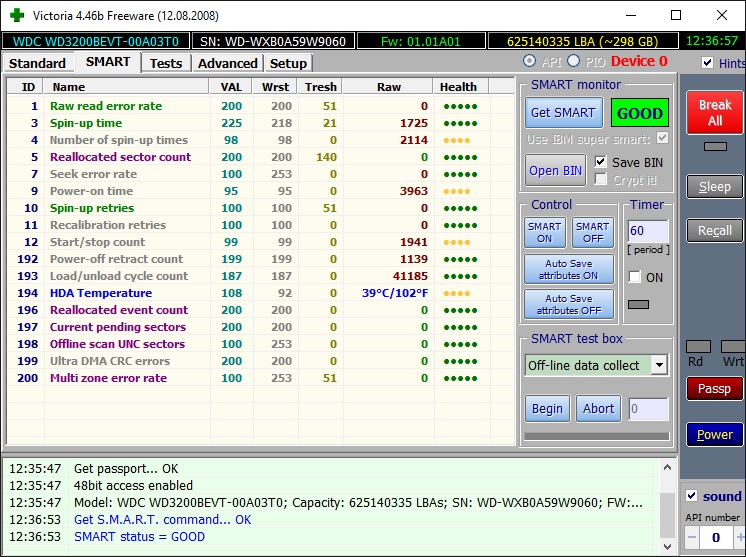Switch to the Standard tab
This screenshot has width=746, height=557.
coord(37,63)
